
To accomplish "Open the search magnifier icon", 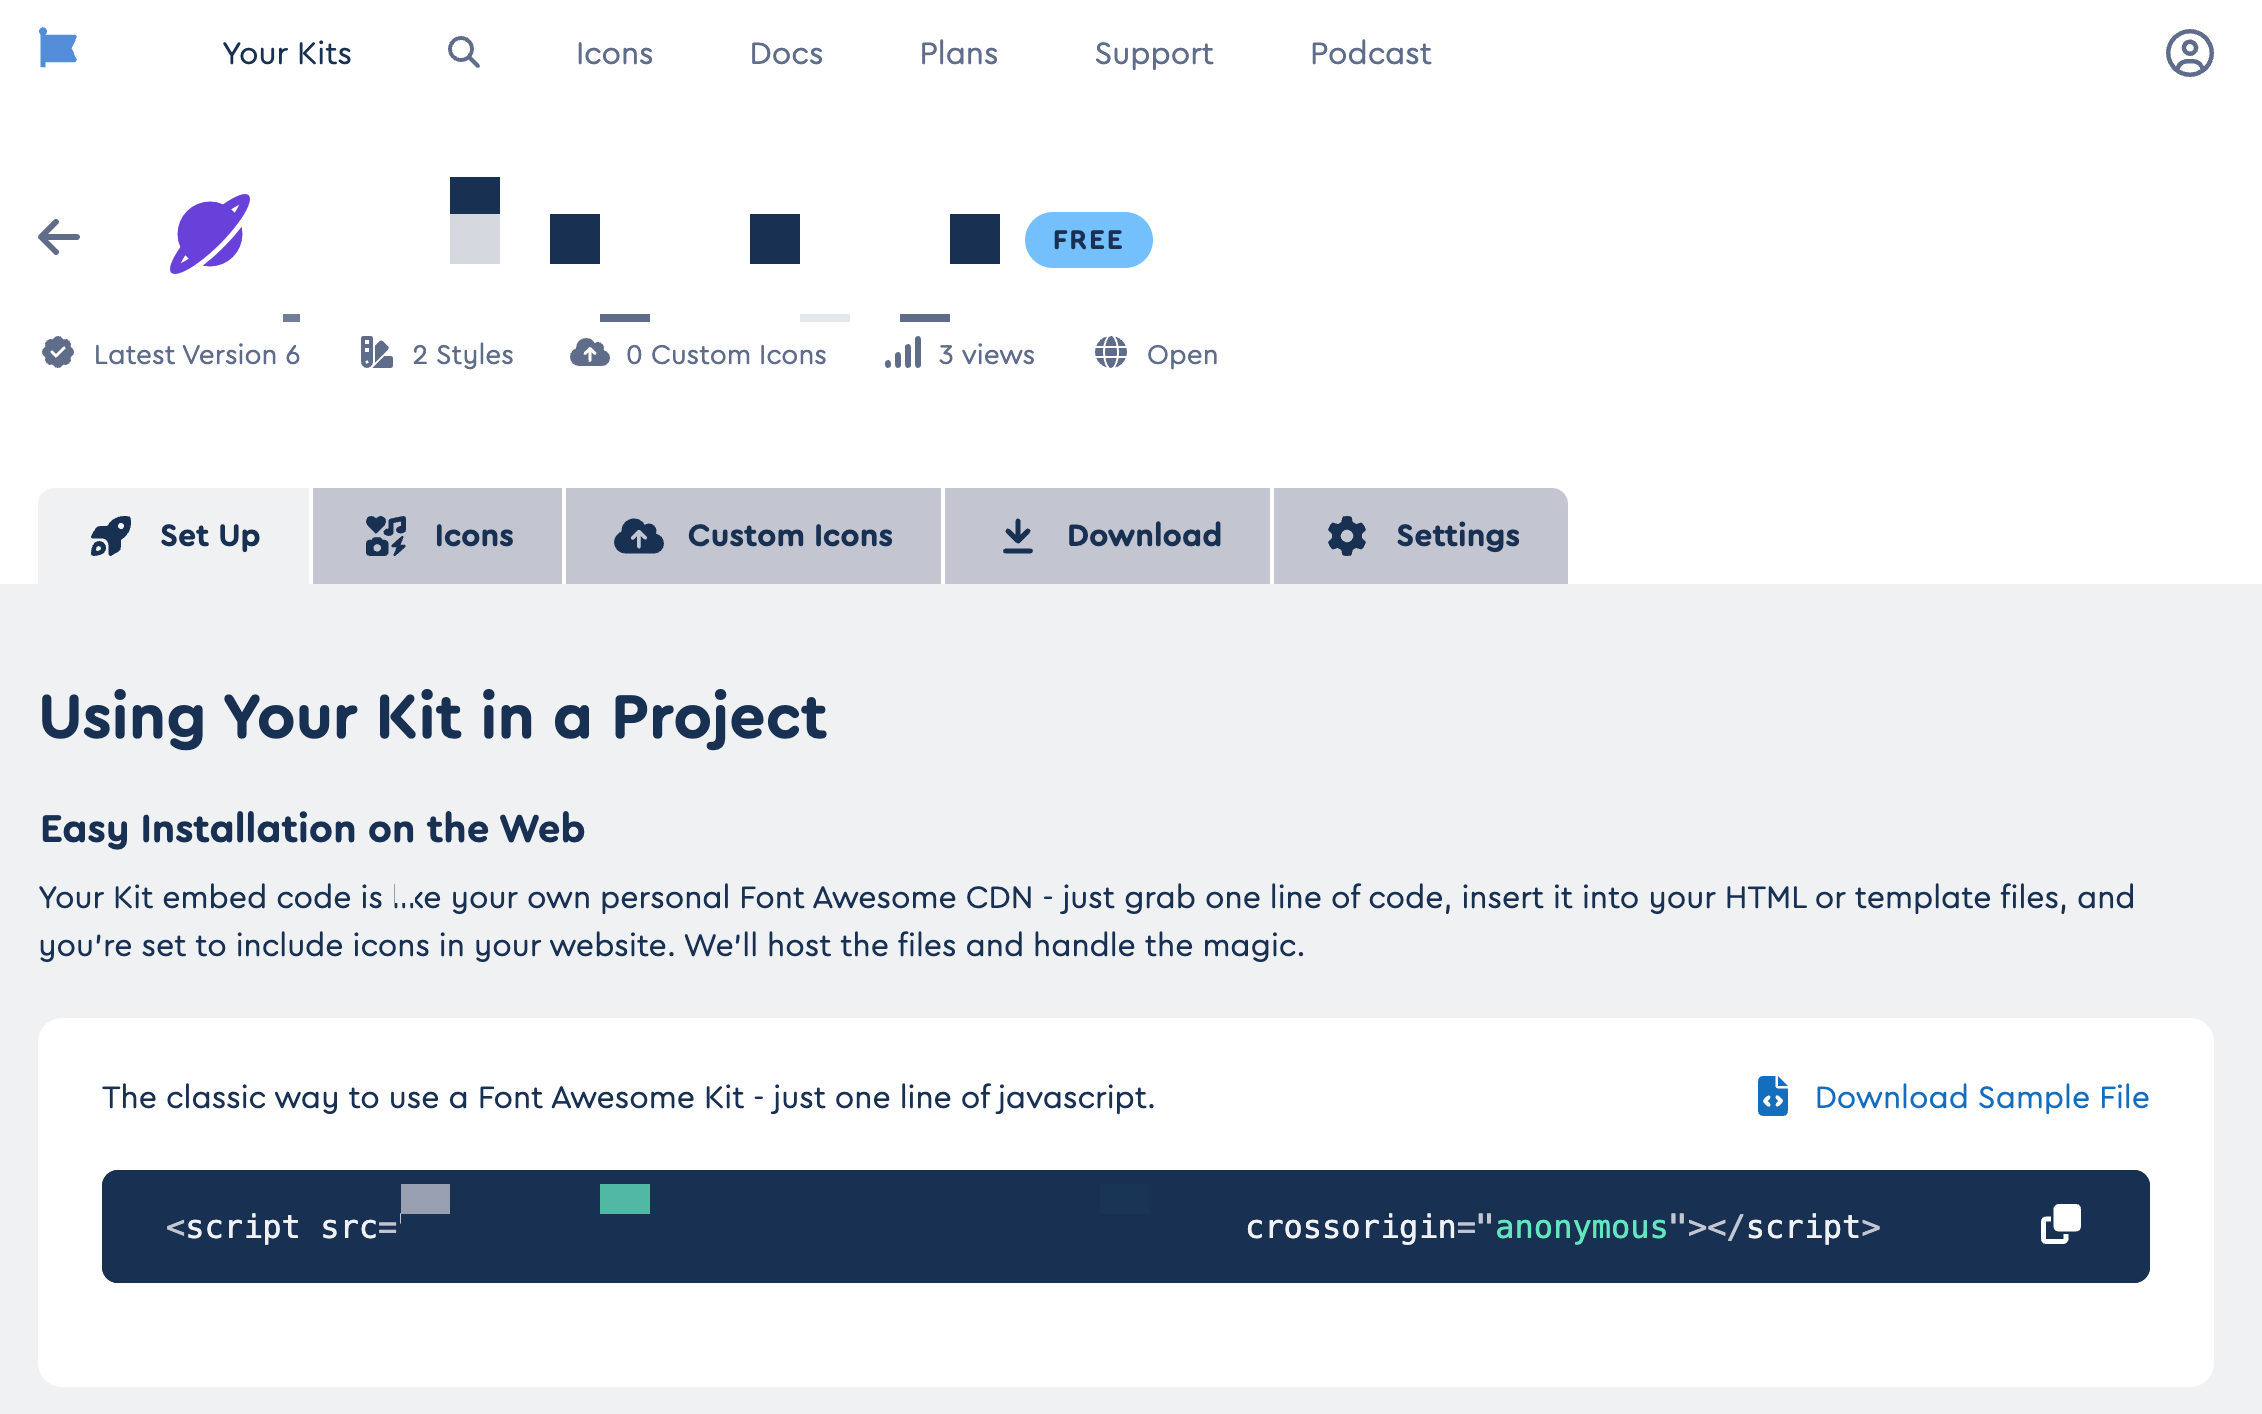I will 464,52.
